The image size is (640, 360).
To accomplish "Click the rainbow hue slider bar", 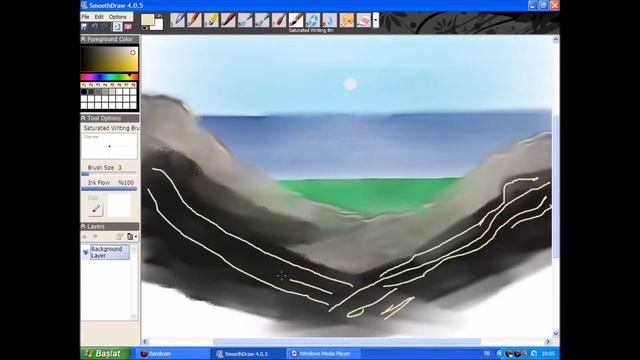I will pyautogui.click(x=109, y=77).
